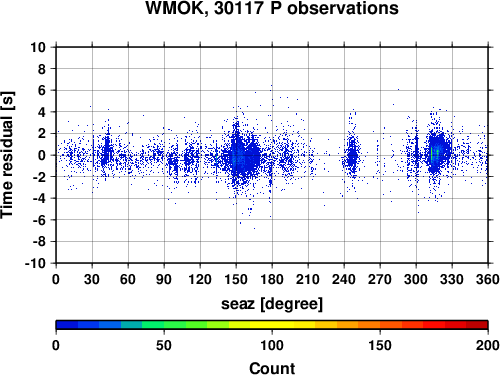Click the Count colorbar label
This screenshot has height=375, width=500.
point(272,368)
